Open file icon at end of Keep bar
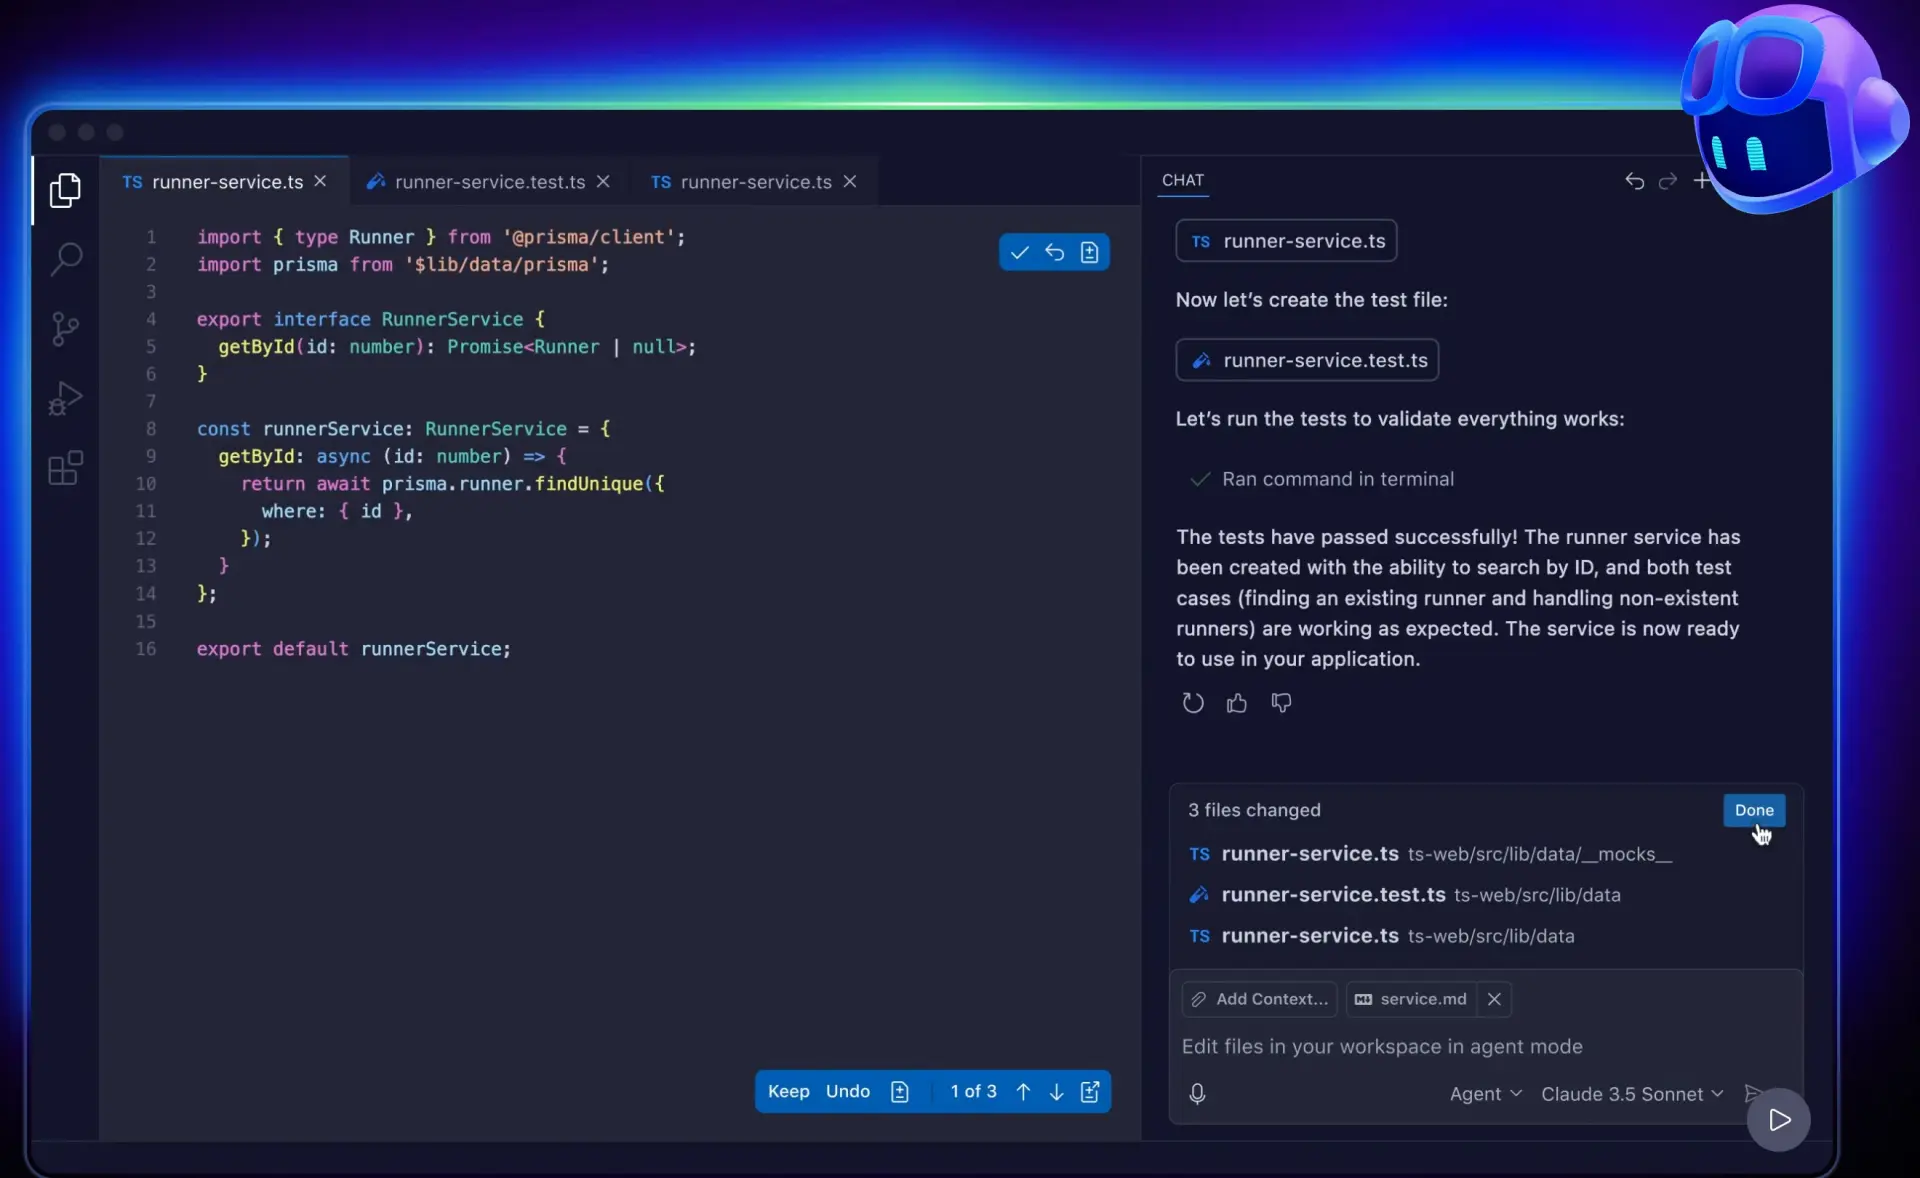 (x=1090, y=1091)
